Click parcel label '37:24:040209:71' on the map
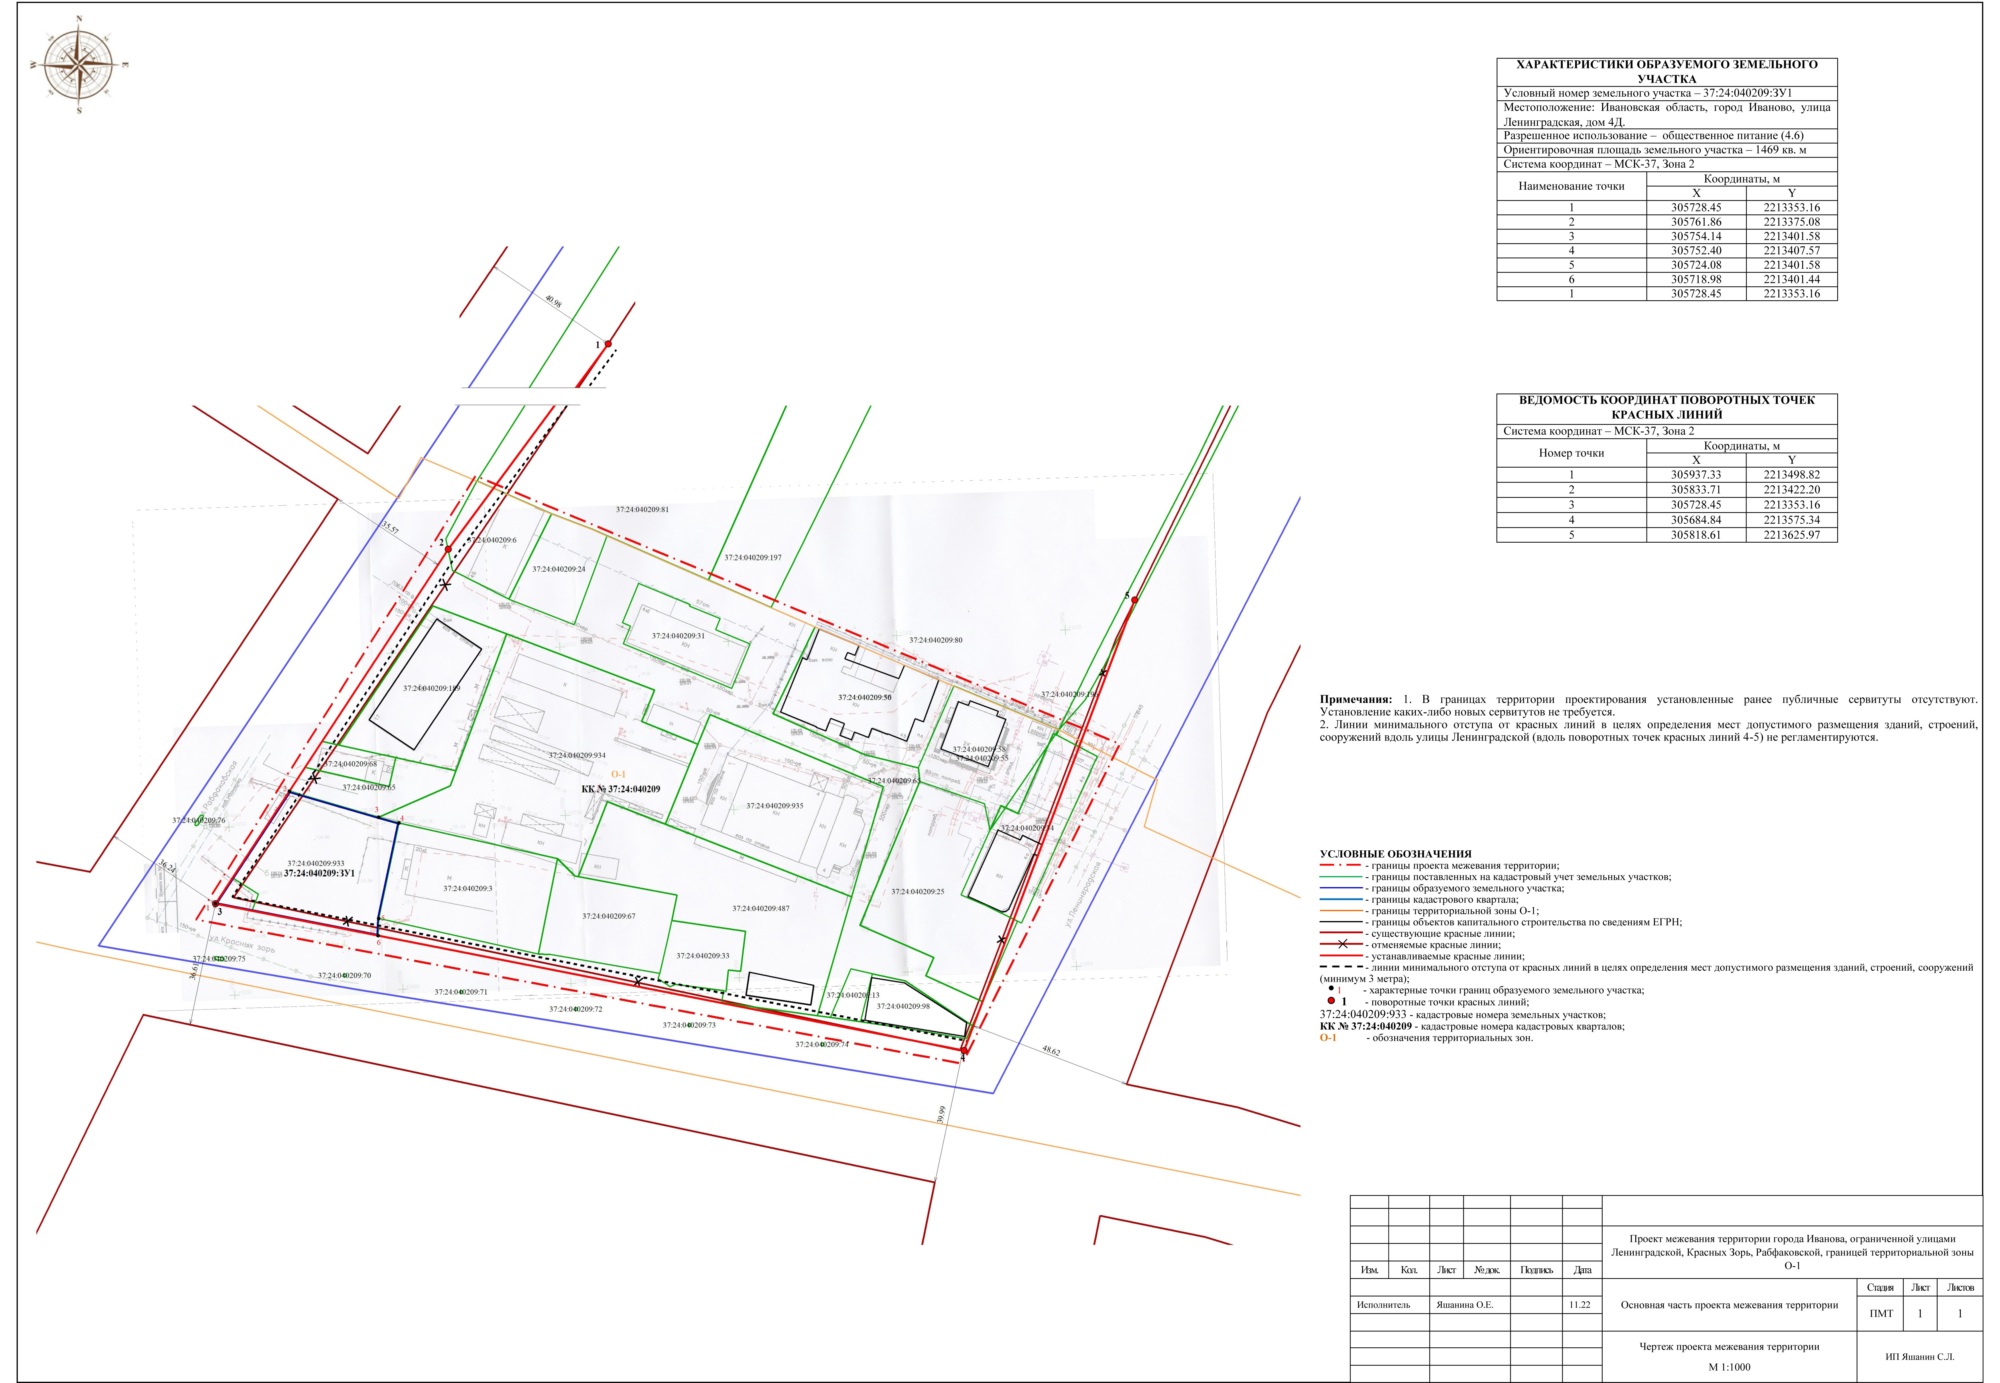The width and height of the screenshot is (2000, 1383). tap(461, 993)
